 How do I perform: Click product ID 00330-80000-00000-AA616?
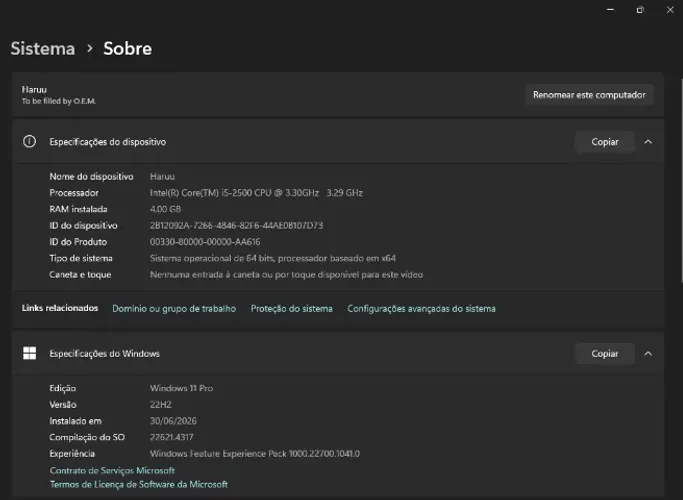205,242
